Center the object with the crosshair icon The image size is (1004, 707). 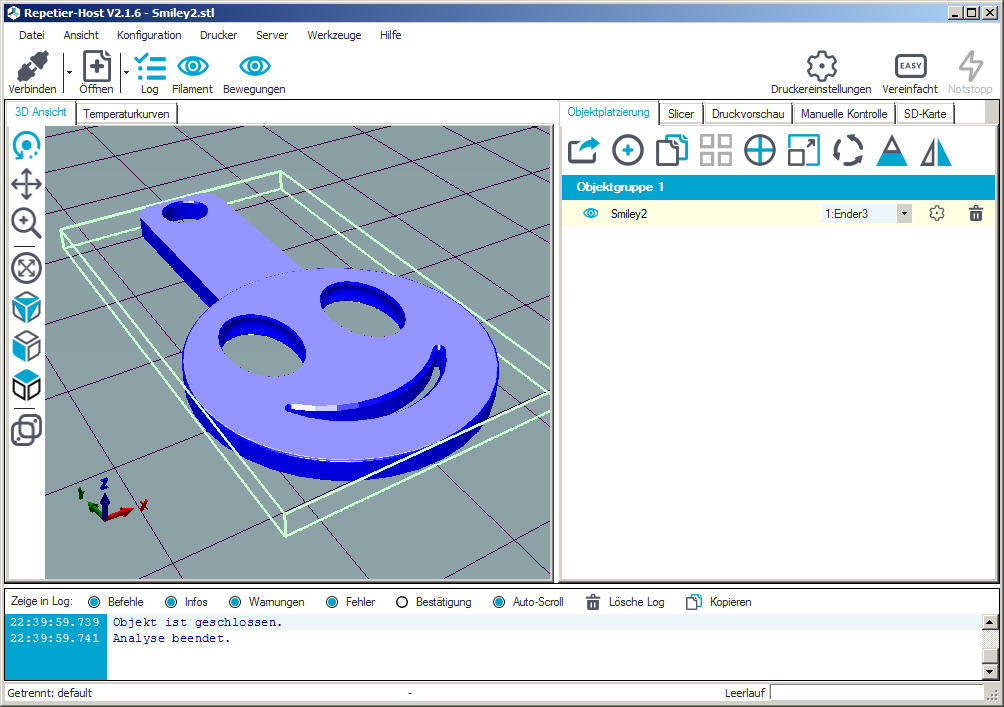tap(760, 150)
